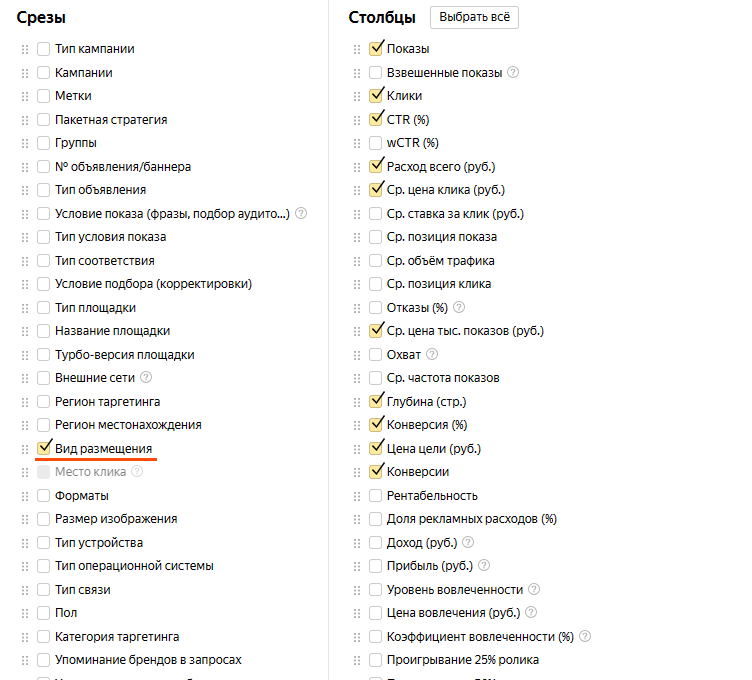Click help icon next to Уровень вовлеченности
The height and width of the screenshot is (680, 752).
pyautogui.click(x=534, y=589)
